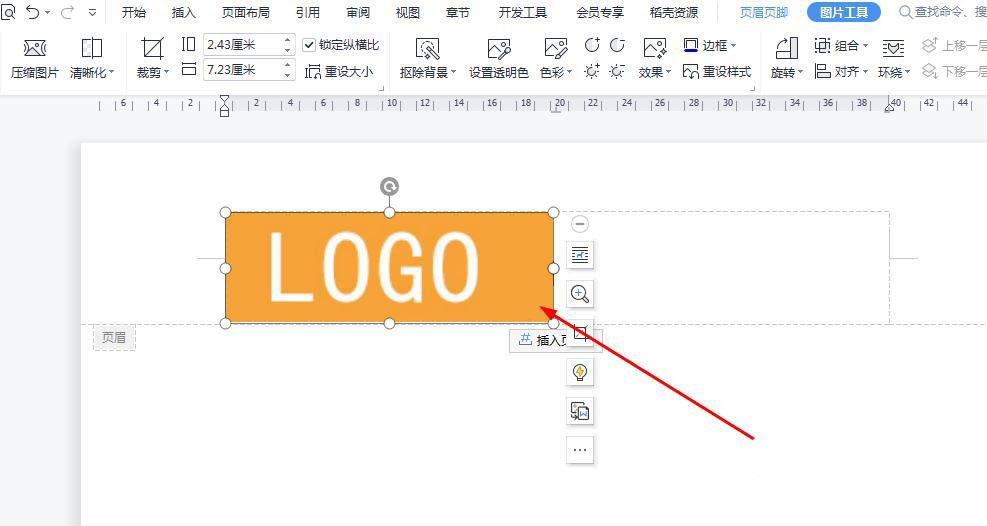The width and height of the screenshot is (987, 526).
Task: Decrease picture width with down stepper arrow
Action: tap(288, 75)
